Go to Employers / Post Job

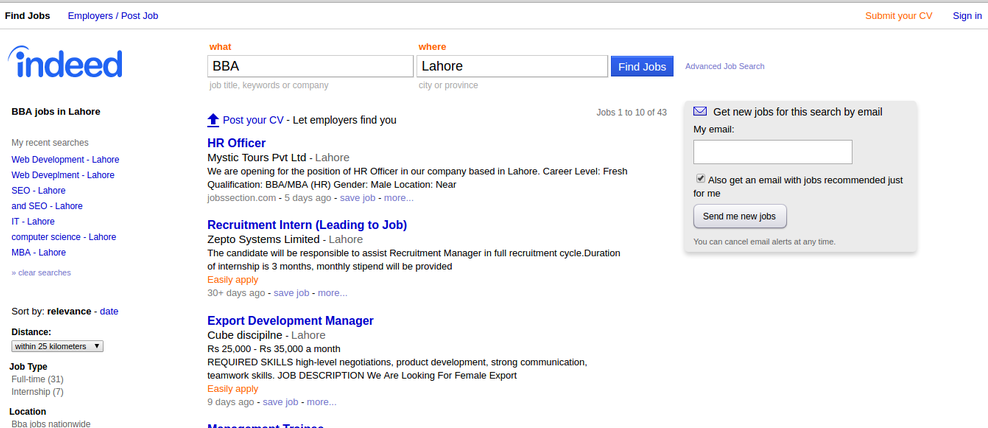(113, 16)
